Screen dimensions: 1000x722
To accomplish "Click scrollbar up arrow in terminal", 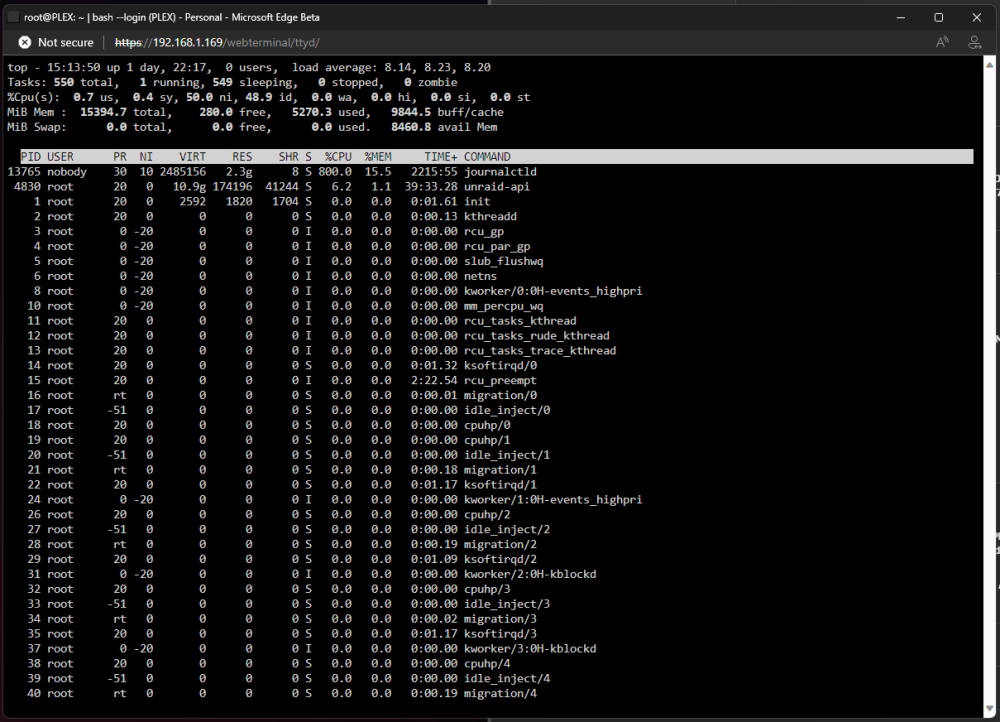I will [989, 65].
